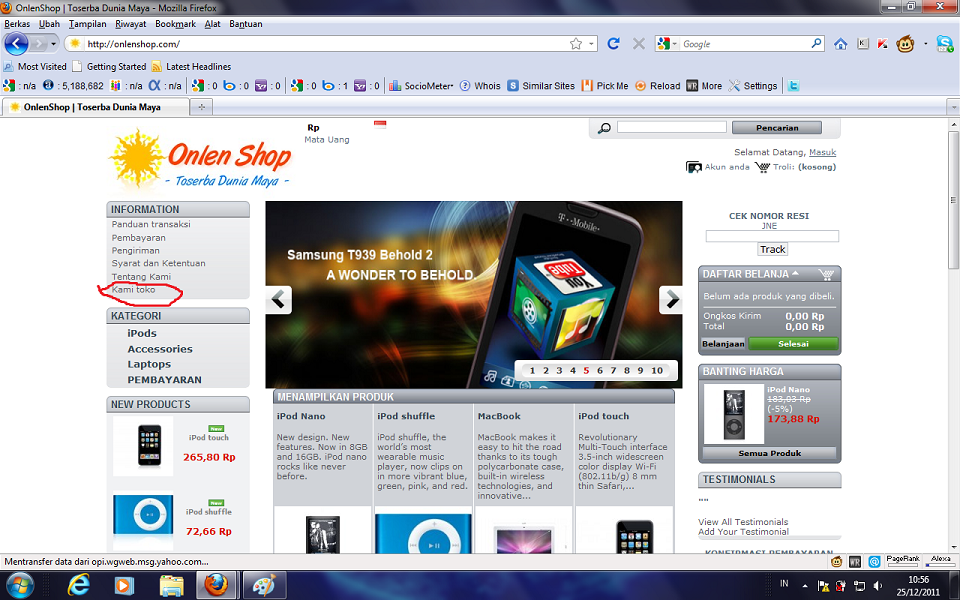Open Panduan transaksi information link
The image size is (960, 600).
click(x=151, y=224)
